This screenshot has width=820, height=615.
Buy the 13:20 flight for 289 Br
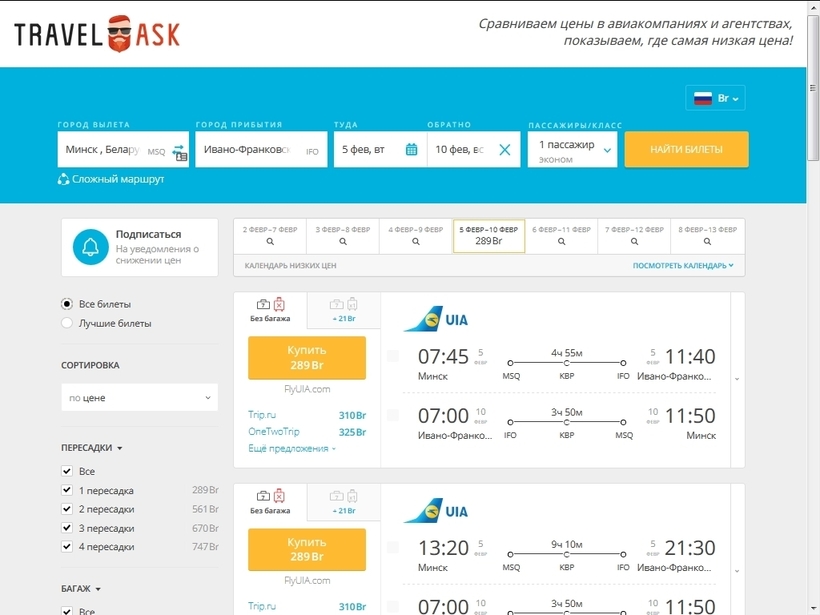click(x=307, y=550)
